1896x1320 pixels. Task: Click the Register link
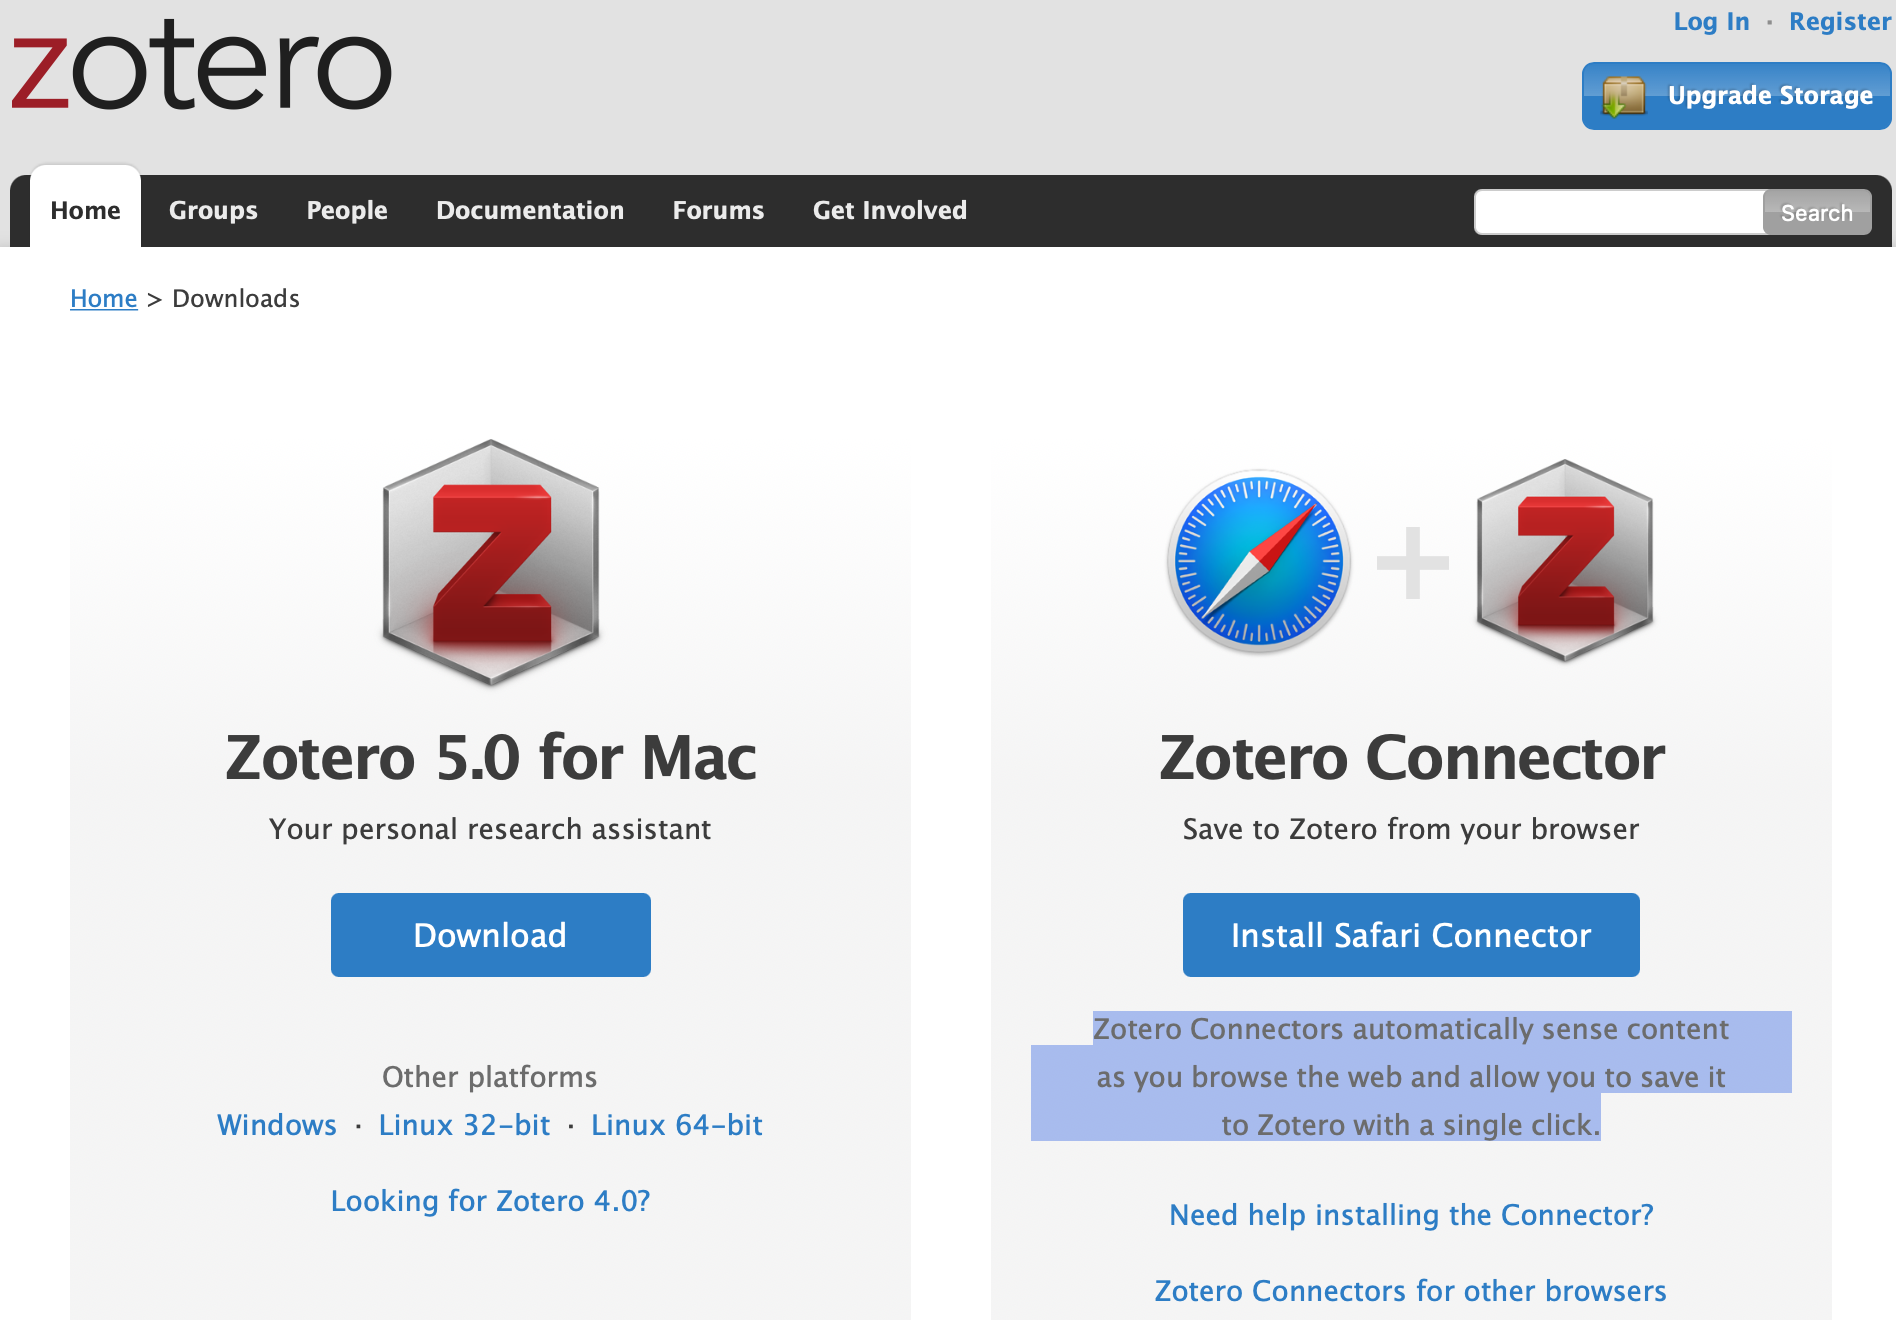[1840, 21]
